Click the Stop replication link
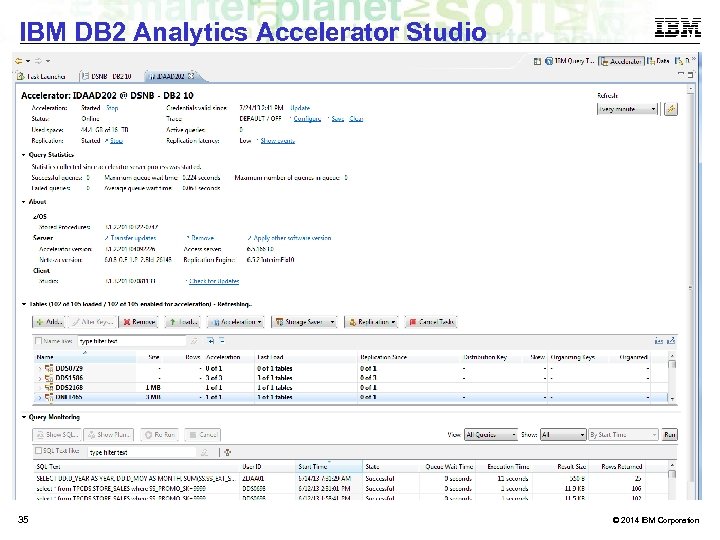Image resolution: width=720 pixels, height=540 pixels. click(117, 141)
